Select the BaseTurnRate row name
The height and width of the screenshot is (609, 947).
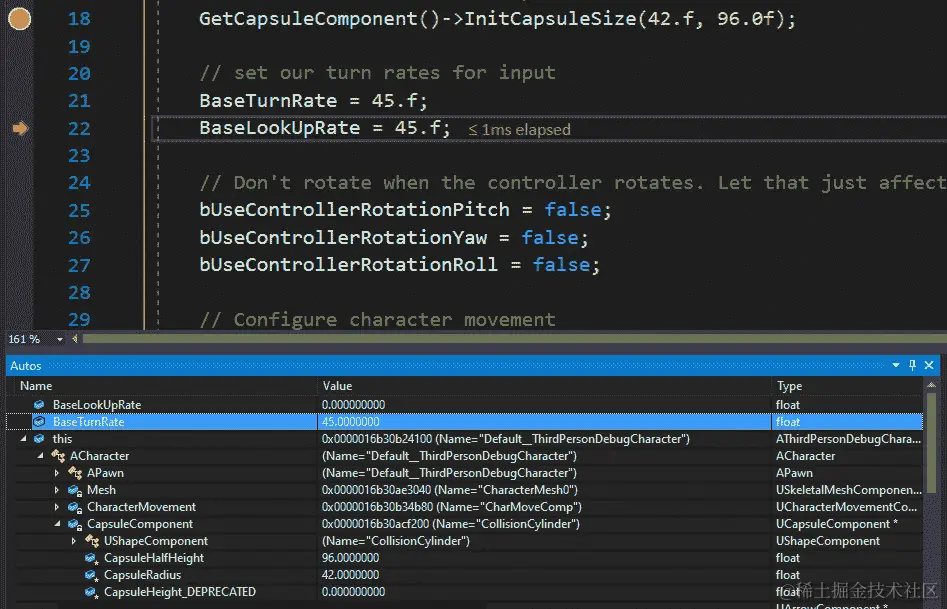tap(88, 422)
